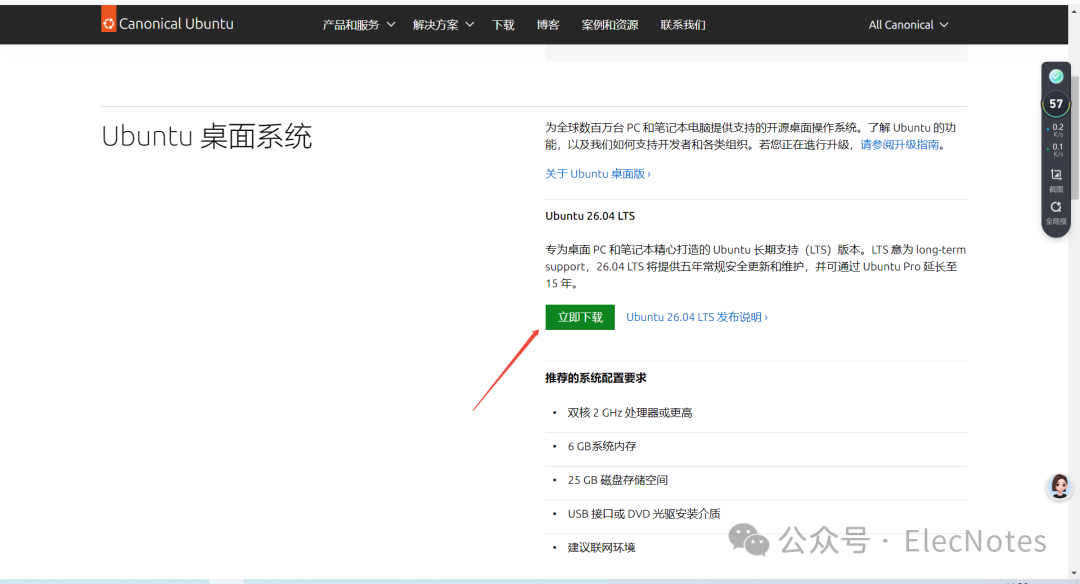Open the All Canonical dropdown
Image resolution: width=1080 pixels, height=584 pixels.
[908, 25]
